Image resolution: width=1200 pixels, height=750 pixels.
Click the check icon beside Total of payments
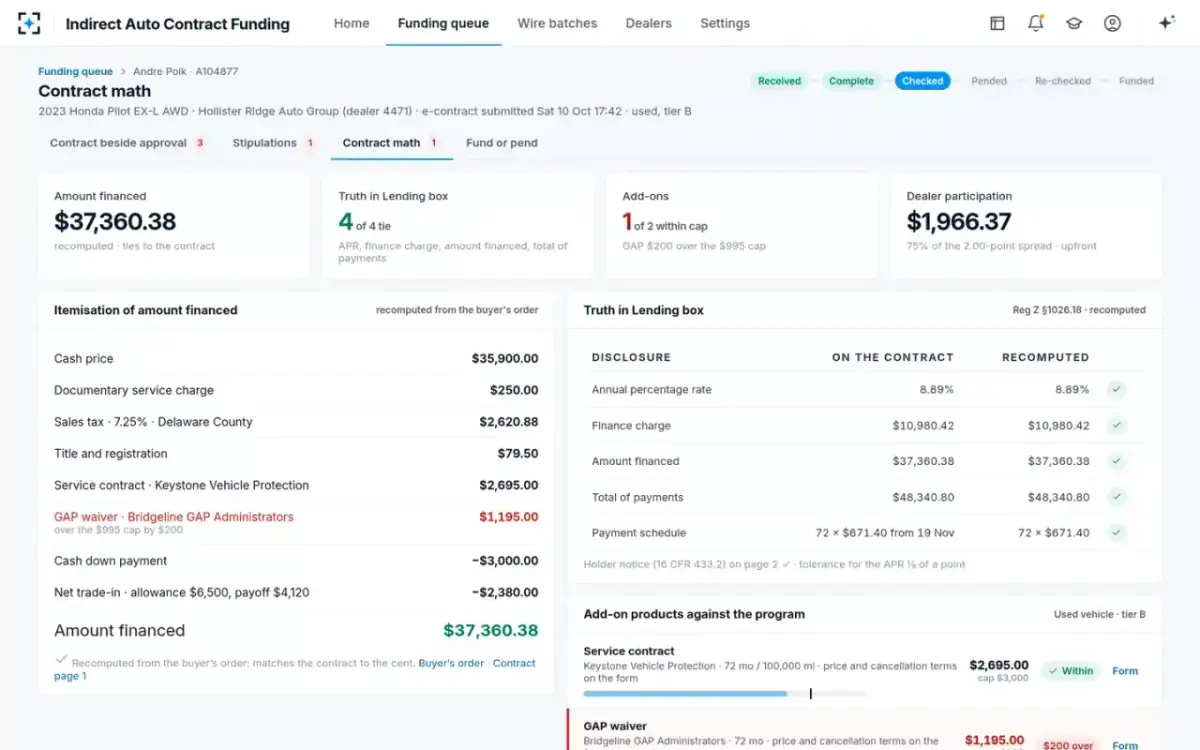[x=1117, y=497]
